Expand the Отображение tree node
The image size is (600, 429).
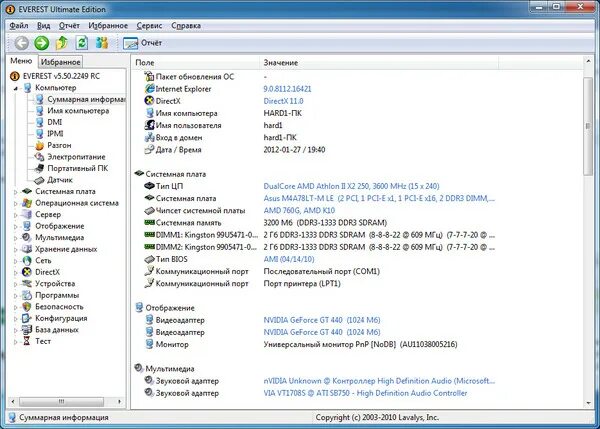(x=16, y=226)
